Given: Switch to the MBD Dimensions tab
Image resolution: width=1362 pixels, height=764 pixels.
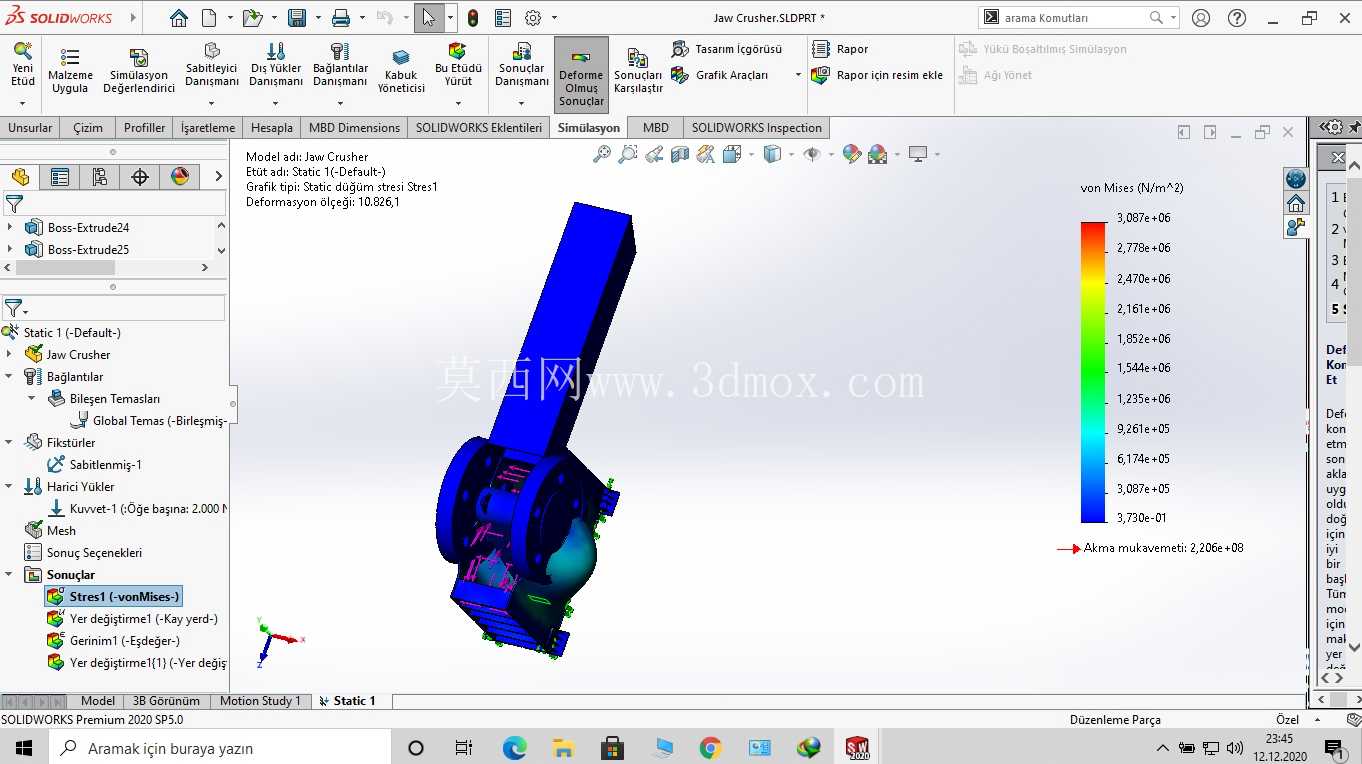Looking at the screenshot, I should pos(354,127).
